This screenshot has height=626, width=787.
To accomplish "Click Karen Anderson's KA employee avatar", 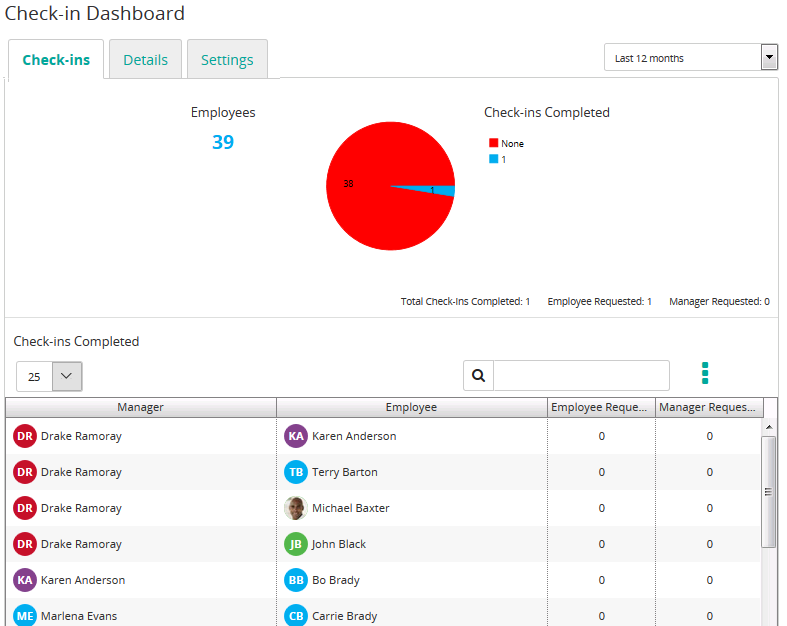I will coord(296,436).
